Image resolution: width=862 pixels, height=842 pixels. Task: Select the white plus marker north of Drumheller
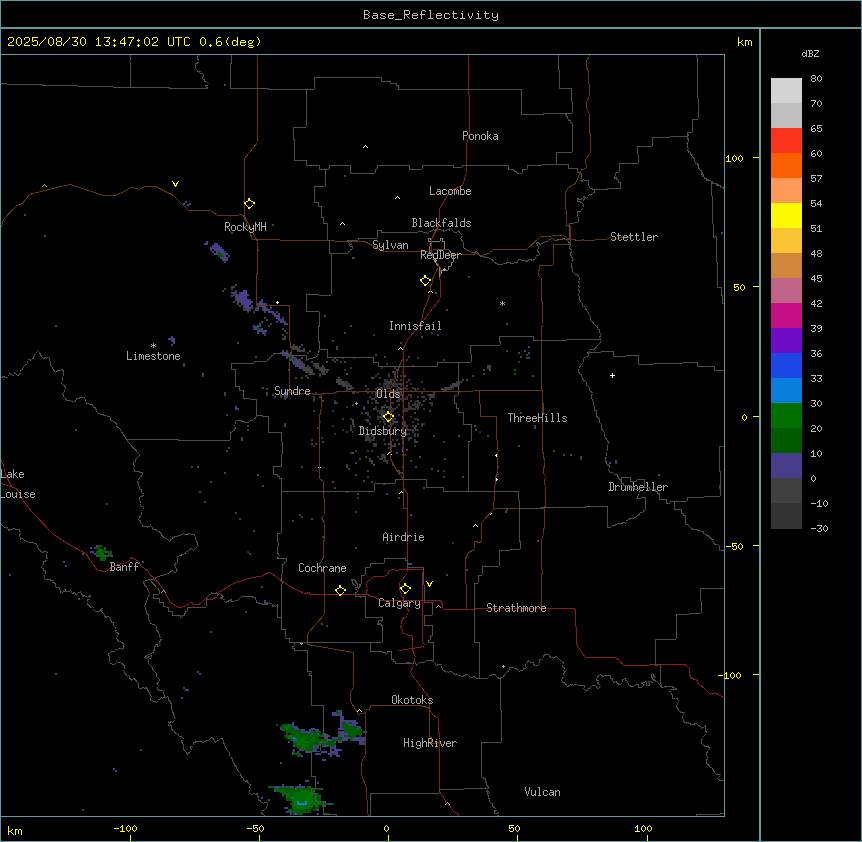612,375
